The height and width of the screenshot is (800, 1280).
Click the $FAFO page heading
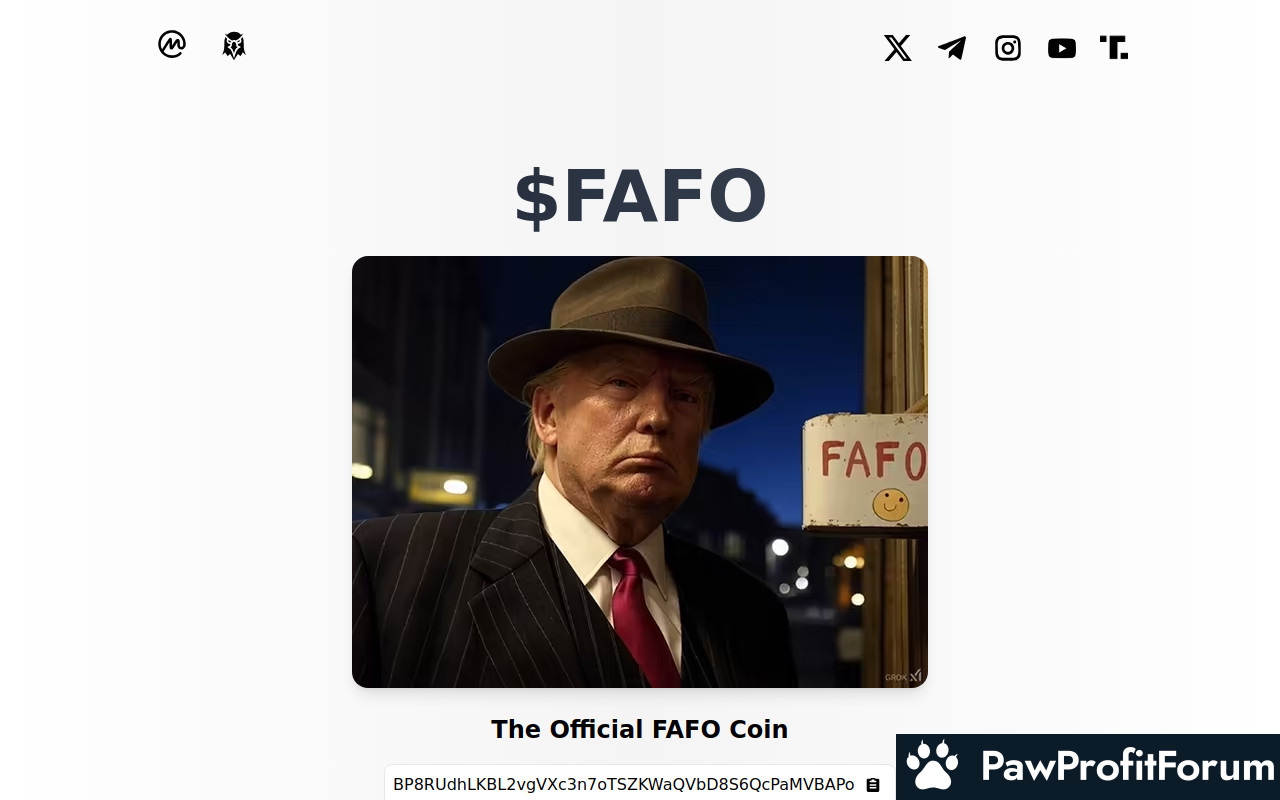pos(640,196)
